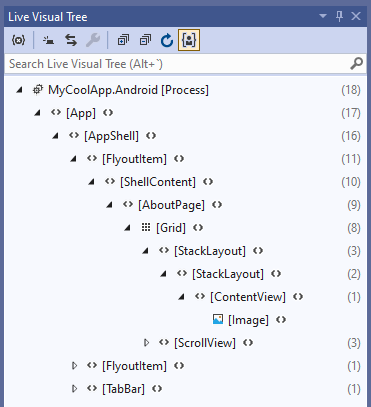This screenshot has width=371, height=407.
Task: Click the element icon before [App]
Action: tap(56, 113)
